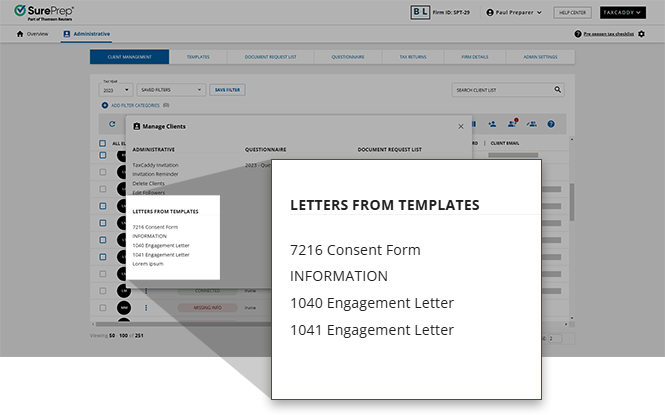Click the table scroll up arrow
Viewport: 665px width, 415px height.
click(x=572, y=139)
